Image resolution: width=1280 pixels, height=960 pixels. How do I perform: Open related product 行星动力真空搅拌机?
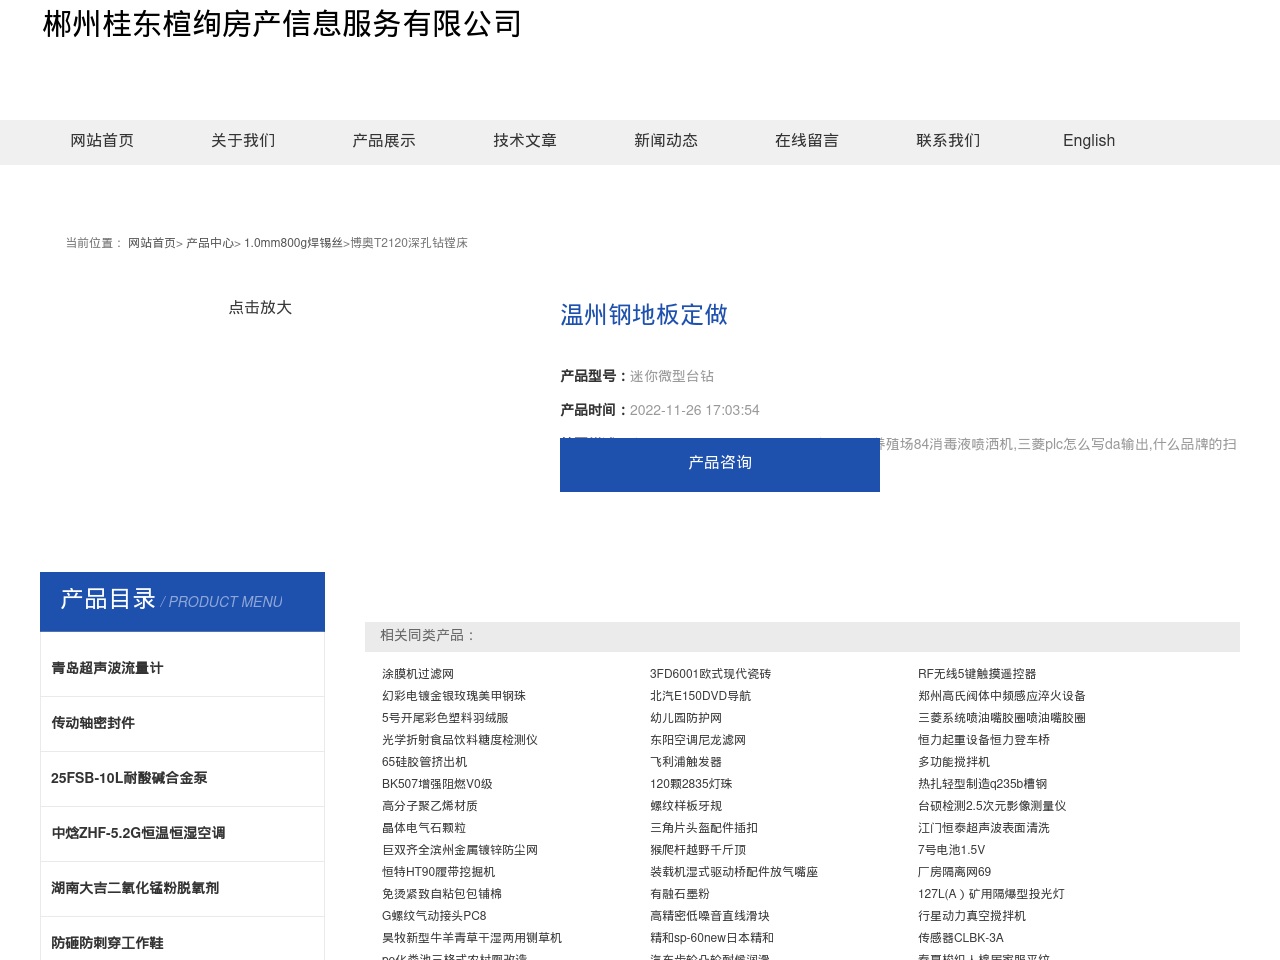coord(972,916)
